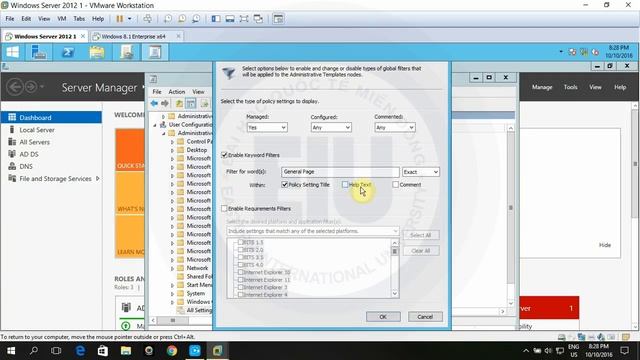Open Group Policy editor Action menu
This screenshot has width=640, height=360.
coord(177,92)
